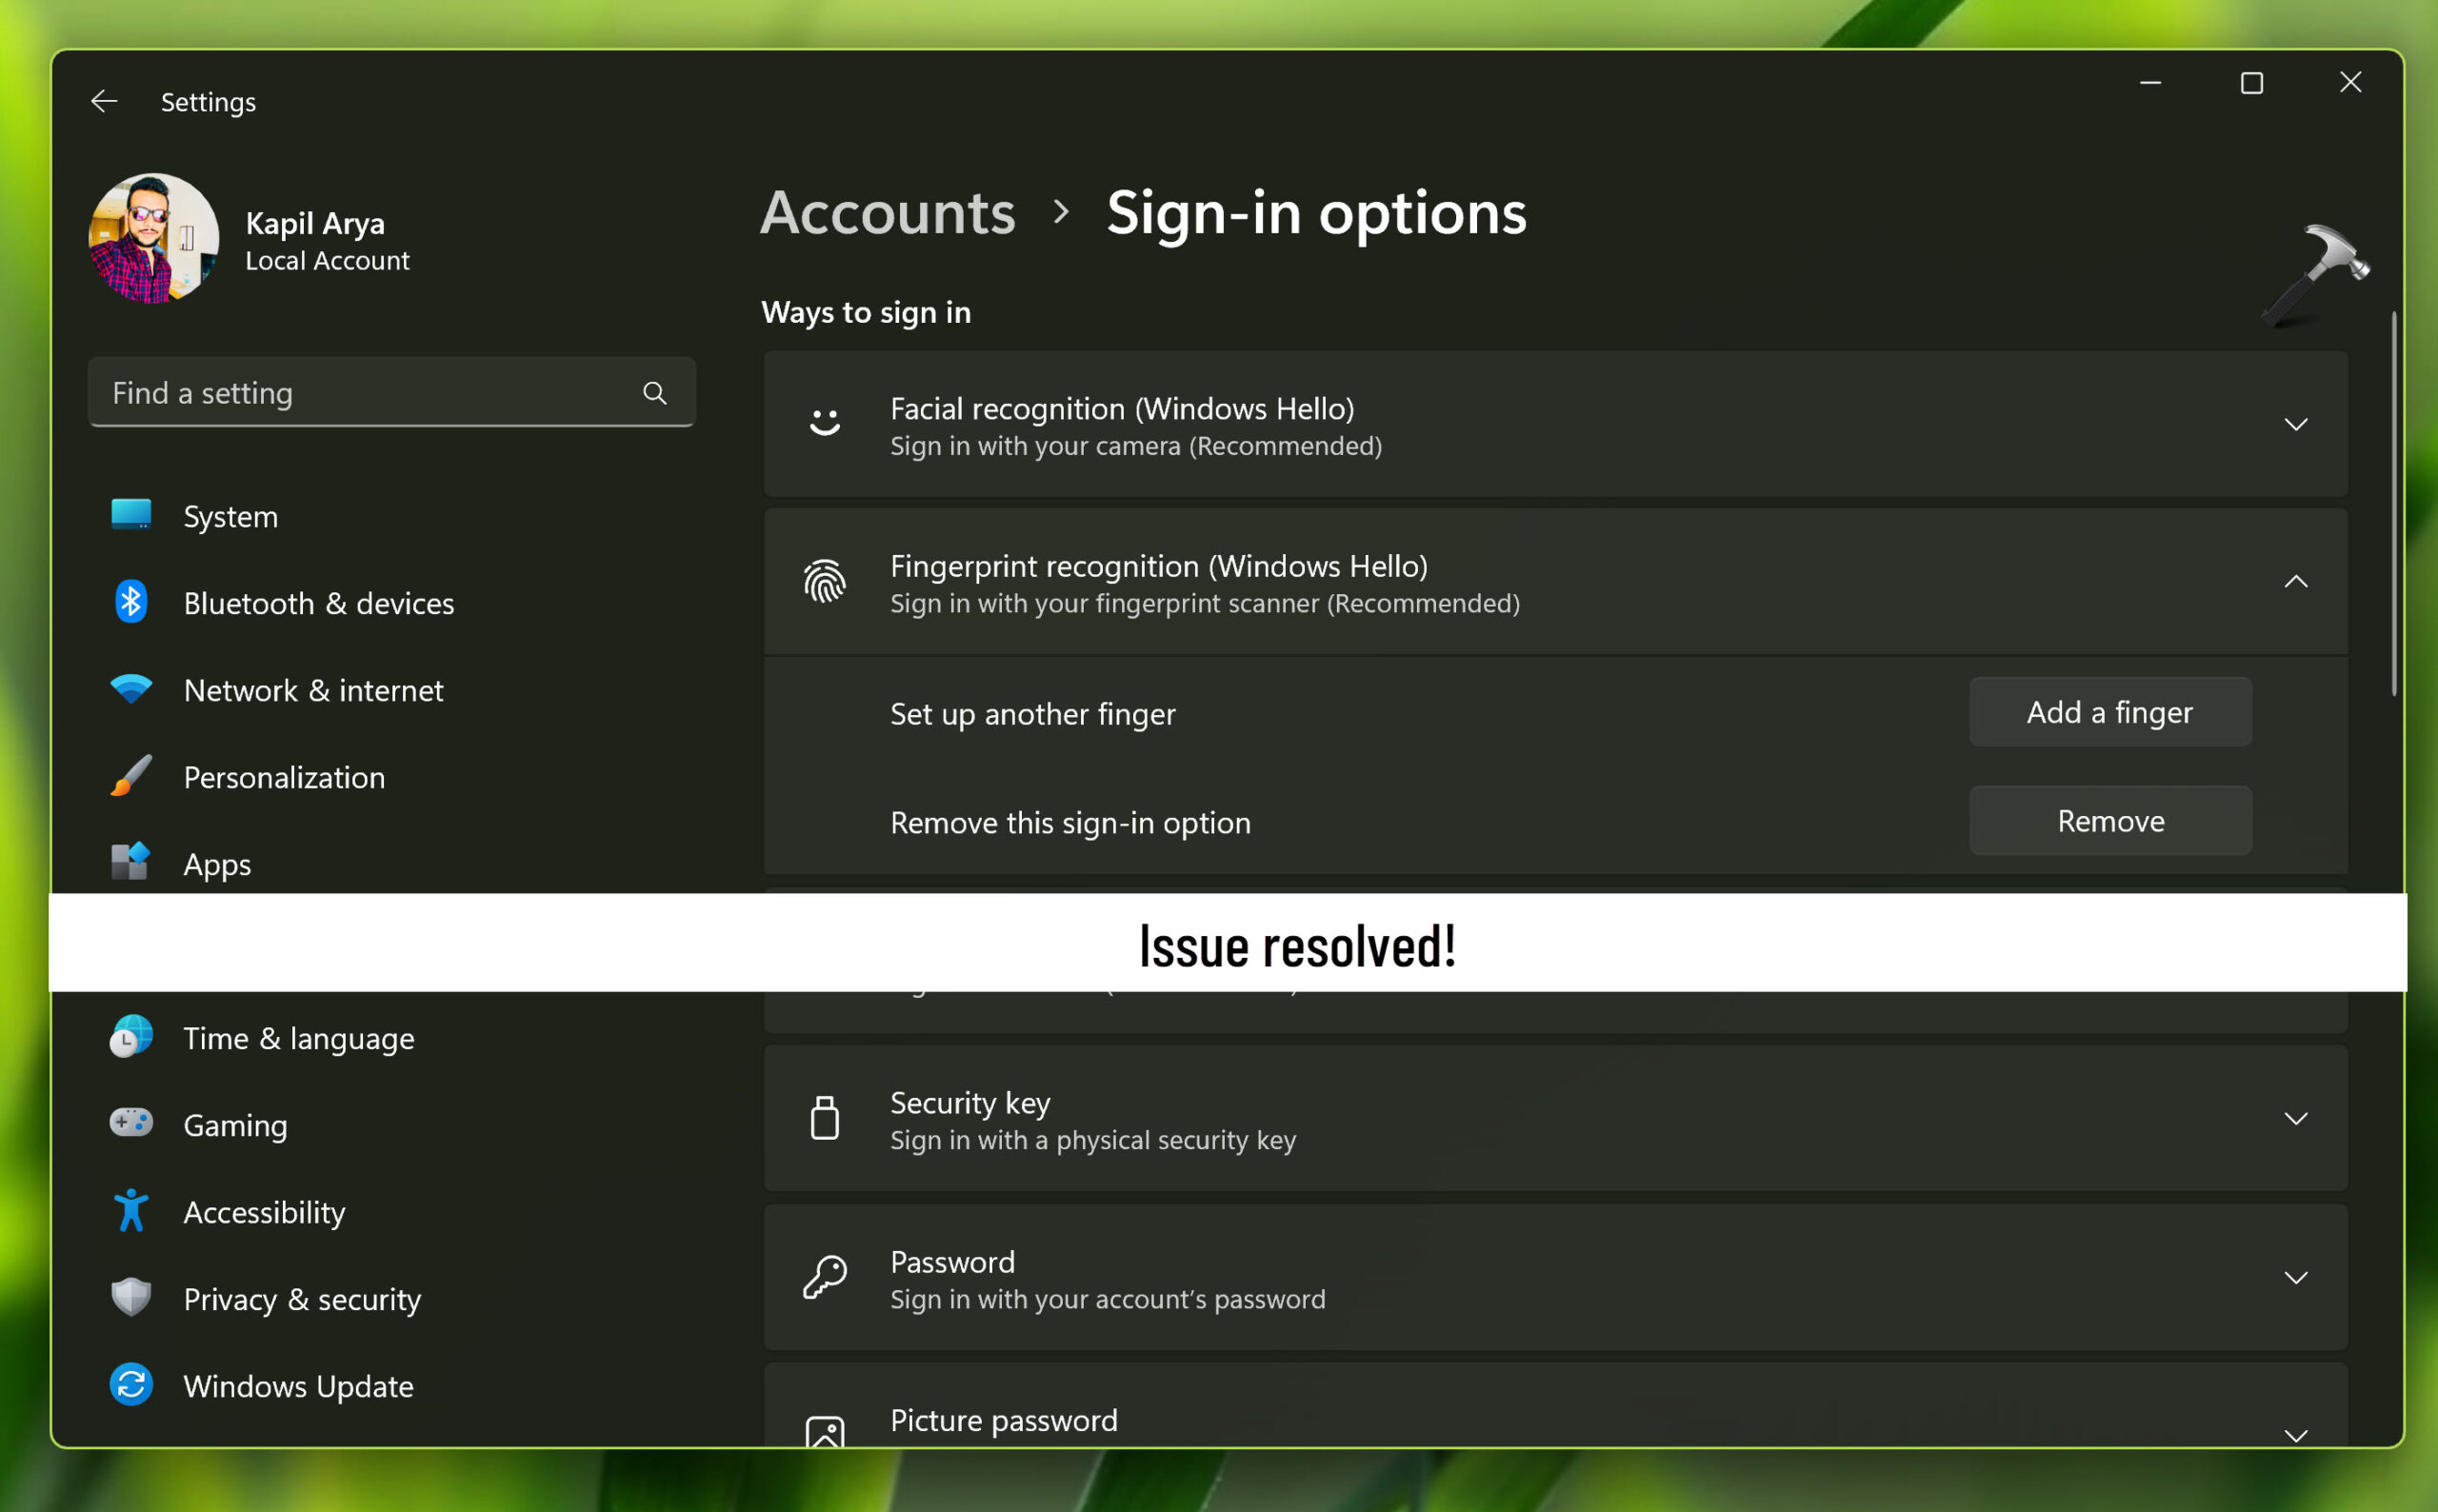This screenshot has height=1512, width=2438.
Task: Expand the Security key section
Action: (x=2295, y=1119)
